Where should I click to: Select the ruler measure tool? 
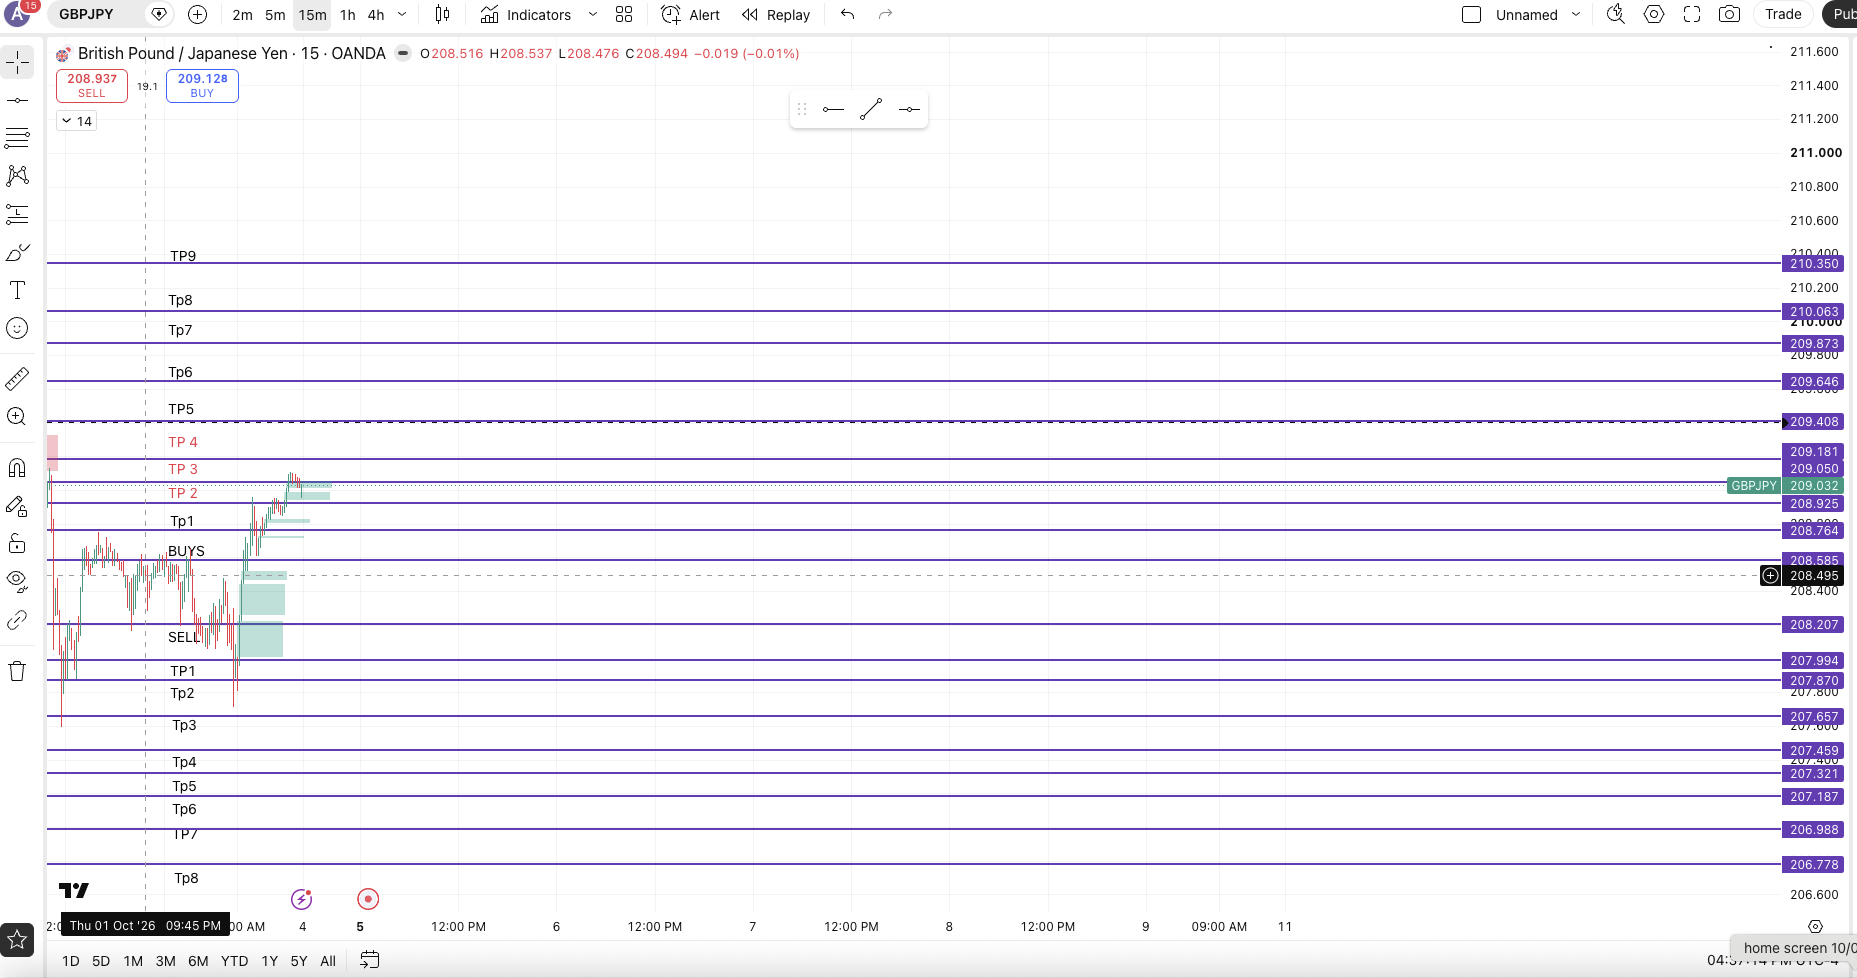click(x=17, y=378)
